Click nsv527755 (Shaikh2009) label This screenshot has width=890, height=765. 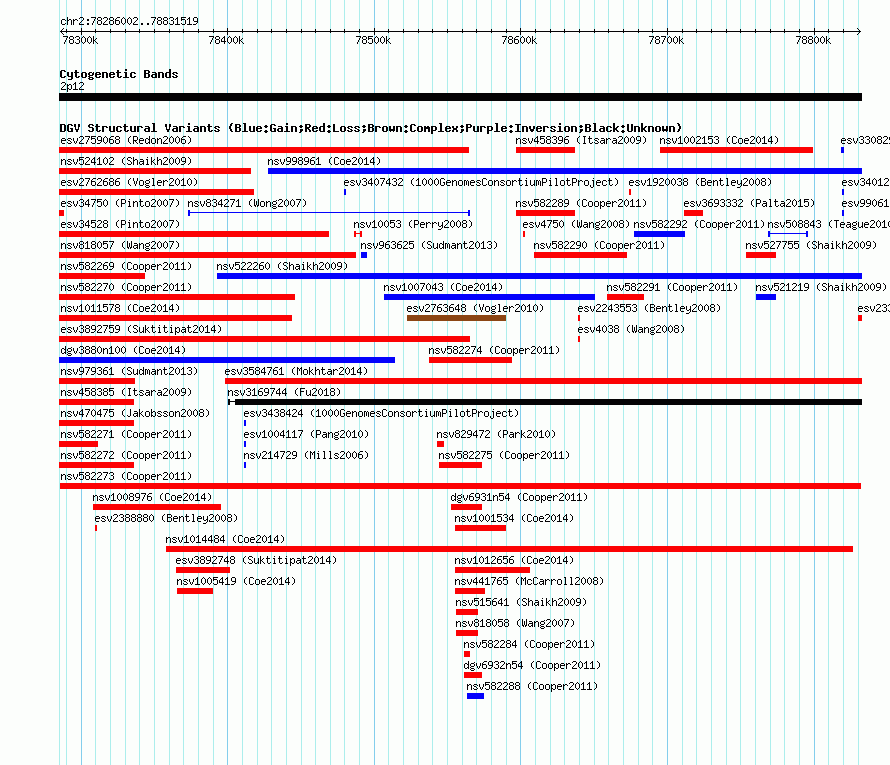click(x=811, y=245)
